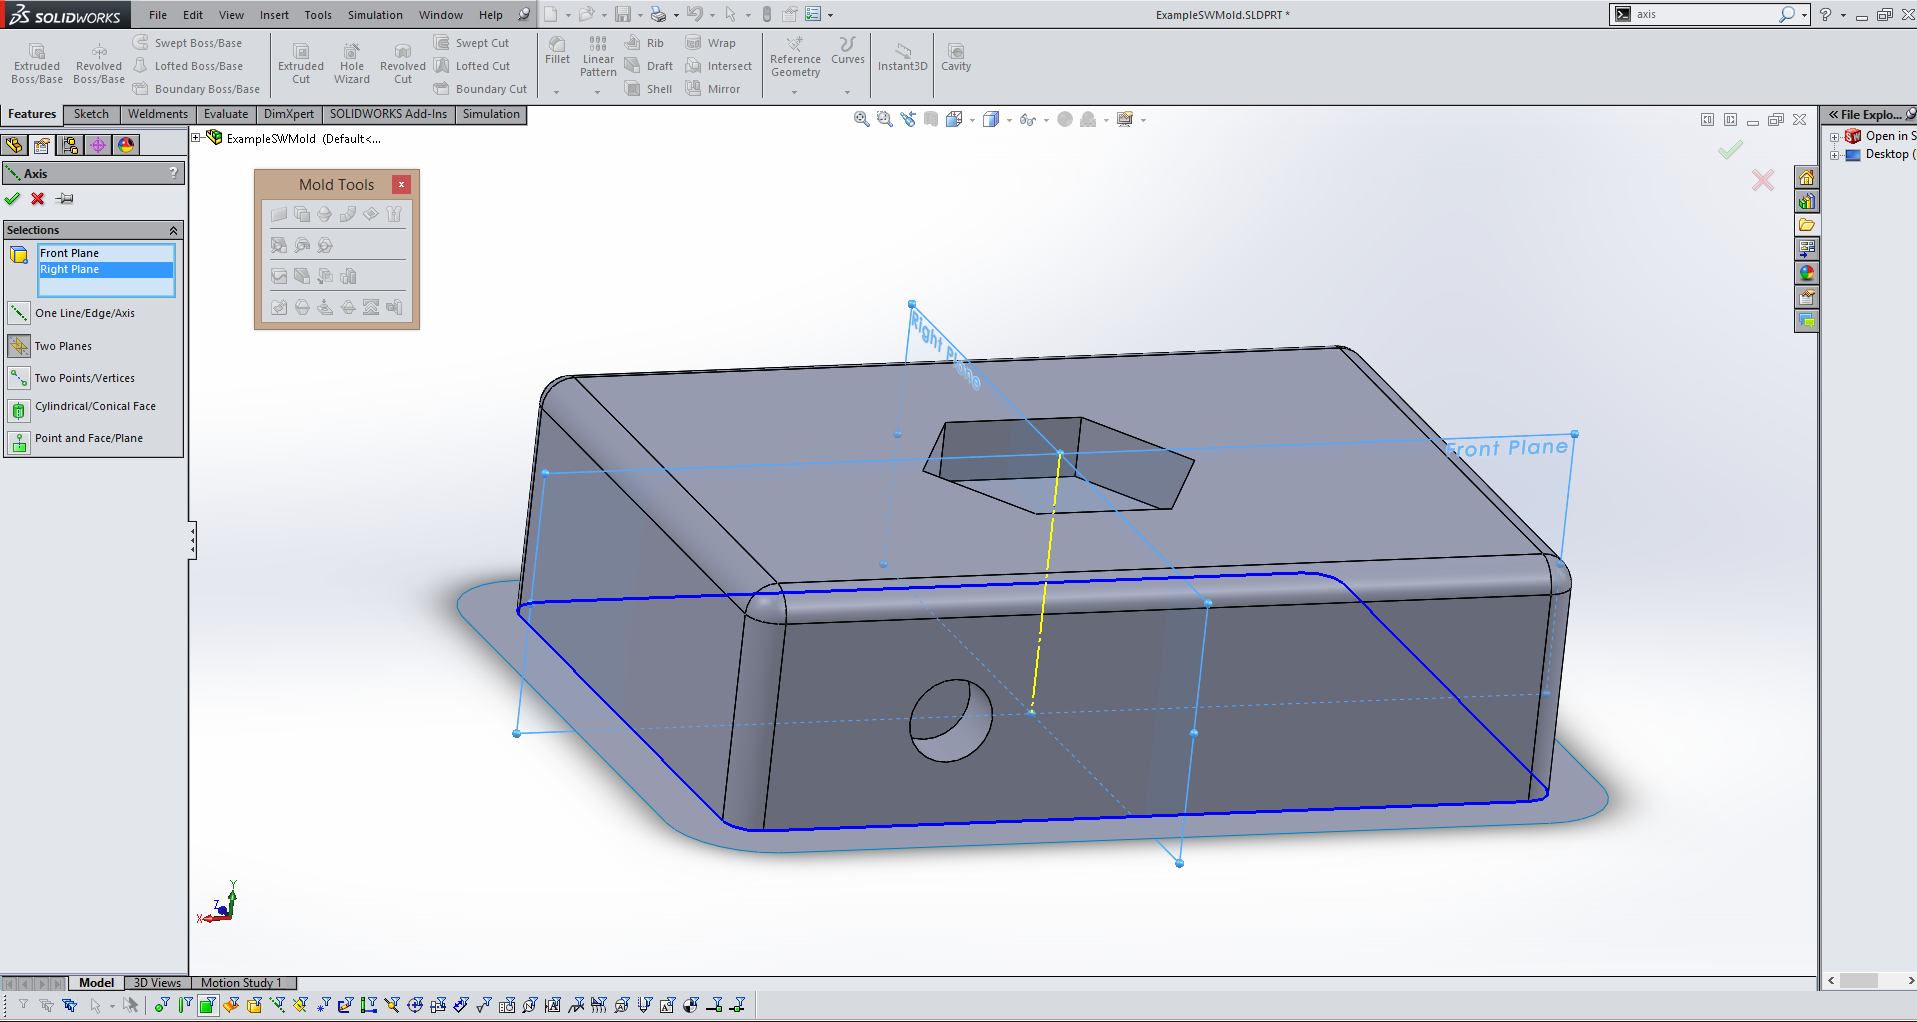Open the Simulation menu
The height and width of the screenshot is (1022, 1917).
point(375,15)
